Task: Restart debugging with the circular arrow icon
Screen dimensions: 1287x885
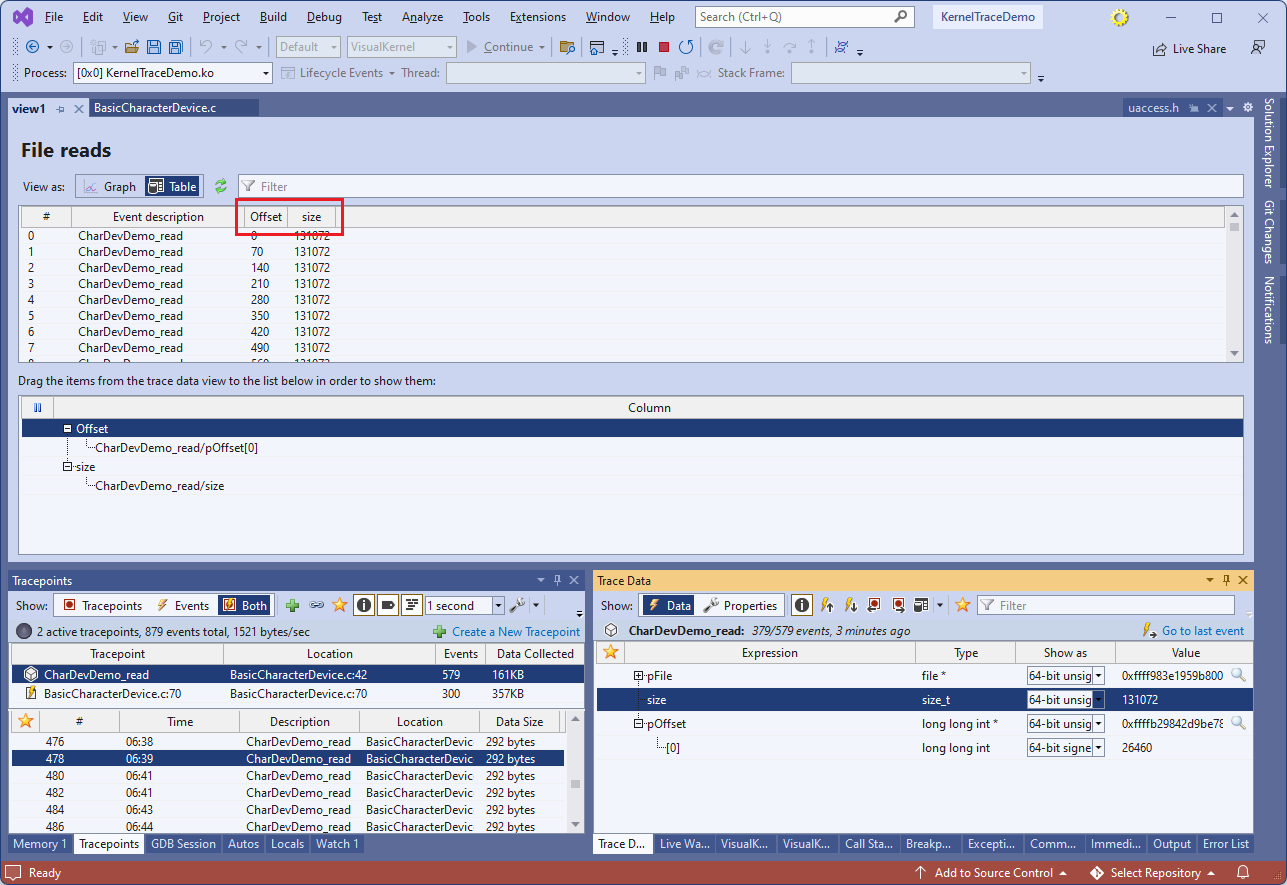Action: (686, 47)
